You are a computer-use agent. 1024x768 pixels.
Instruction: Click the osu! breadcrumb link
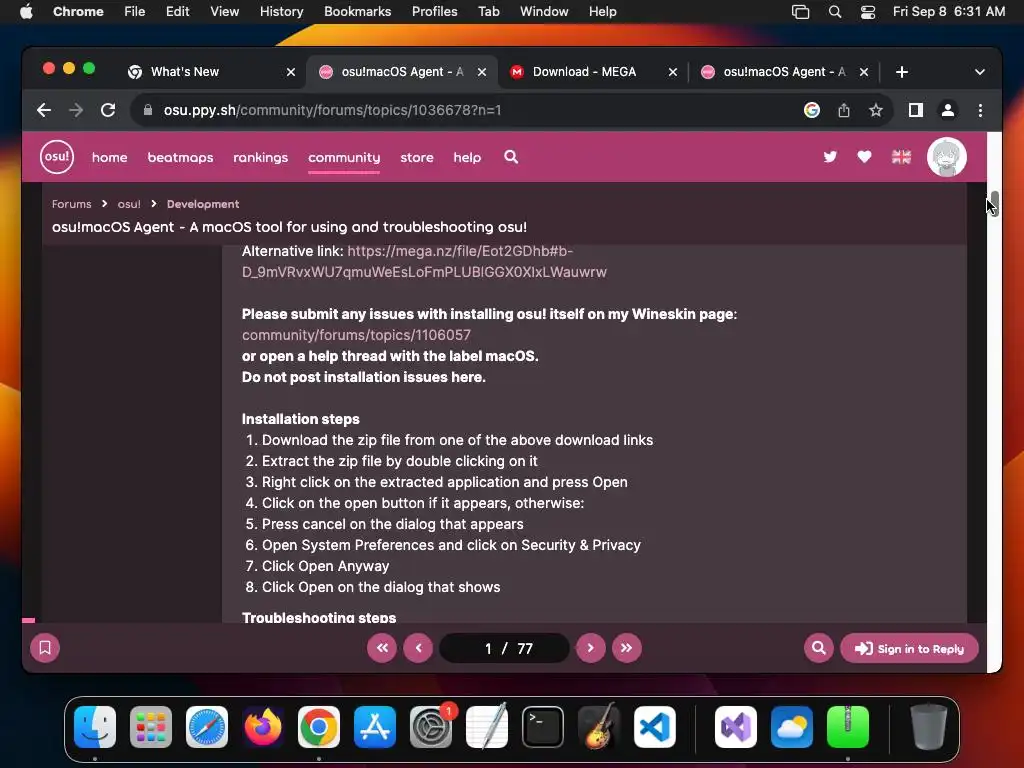[129, 204]
